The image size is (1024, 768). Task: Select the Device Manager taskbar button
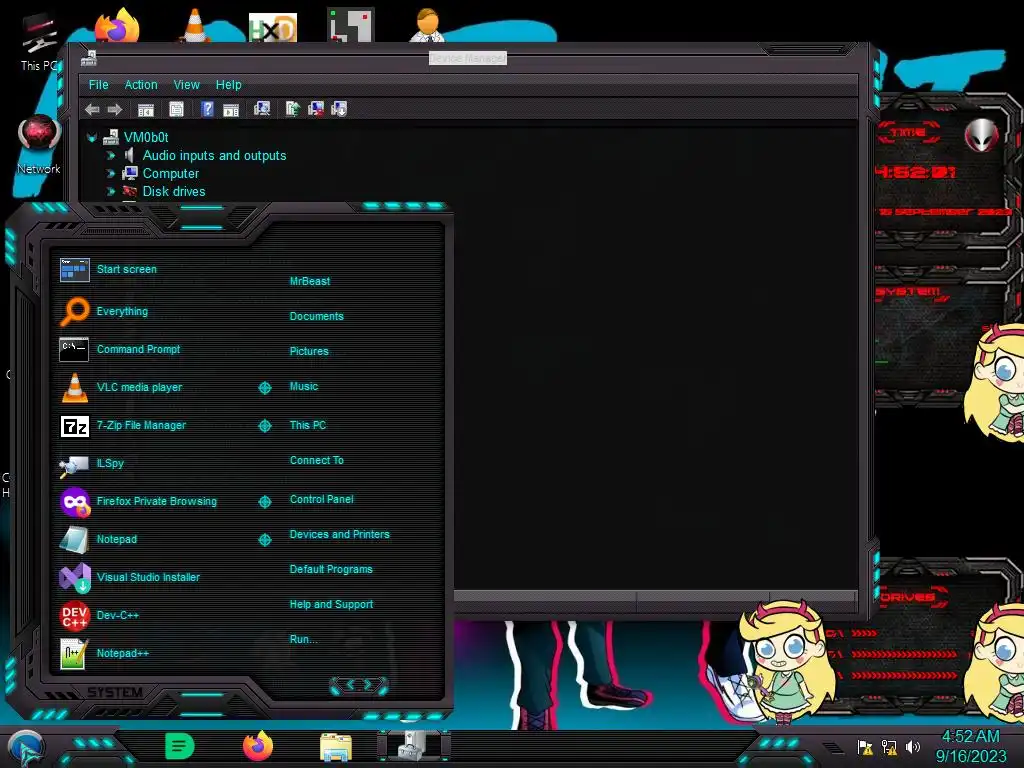pyautogui.click(x=414, y=746)
